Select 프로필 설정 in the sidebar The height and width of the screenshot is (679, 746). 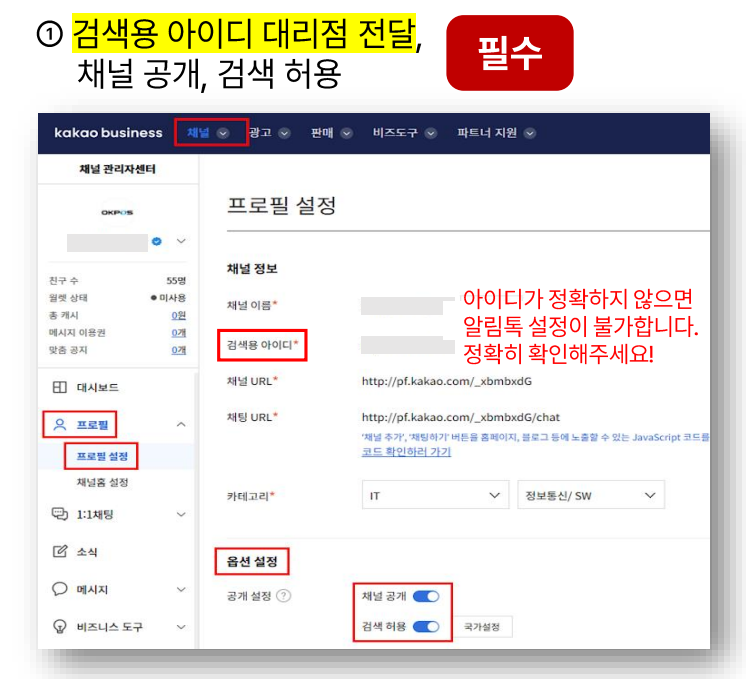103,457
